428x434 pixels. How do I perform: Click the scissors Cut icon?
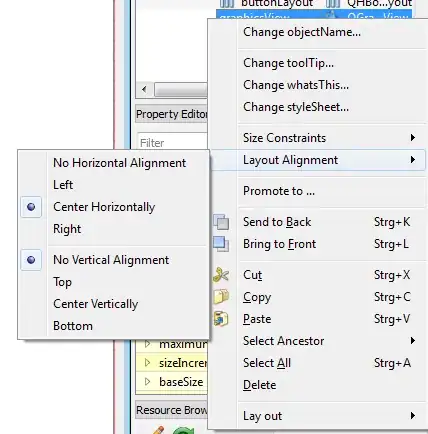coord(221,275)
